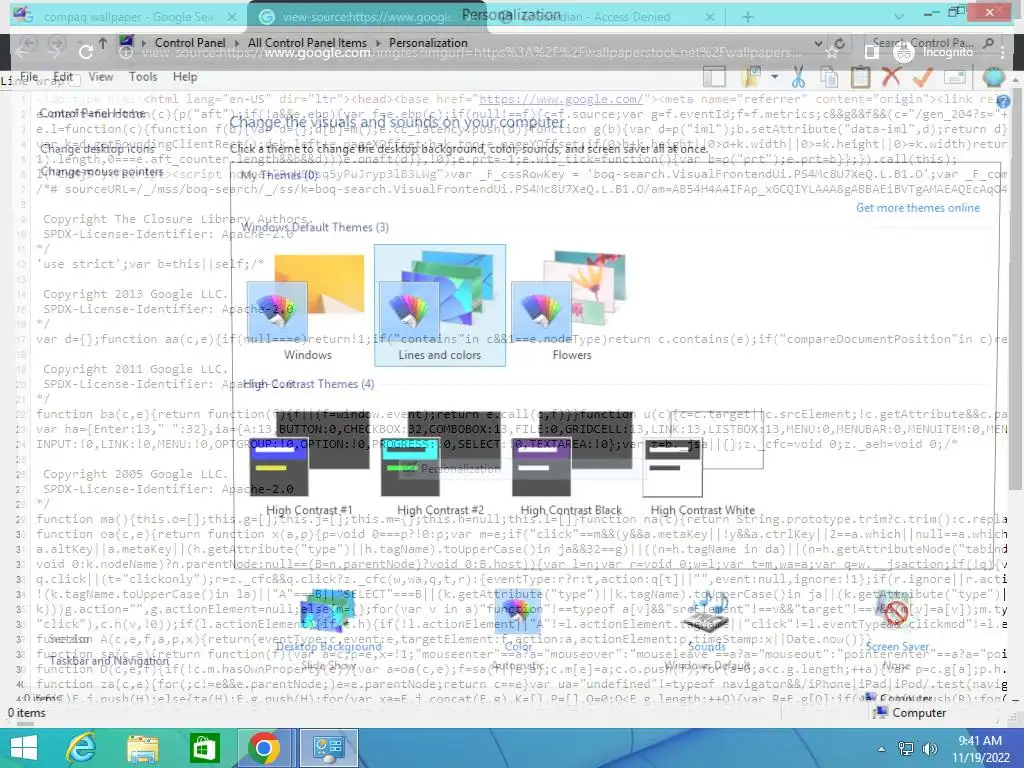Switch to Control Panel taskbar button
Viewport: 1024px width, 768px height.
[x=328, y=748]
